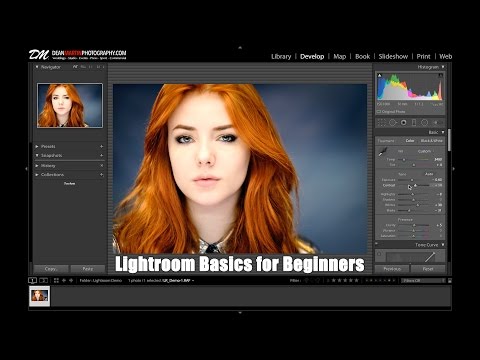
Task: Adjust the Exposure slider
Action: point(413,180)
